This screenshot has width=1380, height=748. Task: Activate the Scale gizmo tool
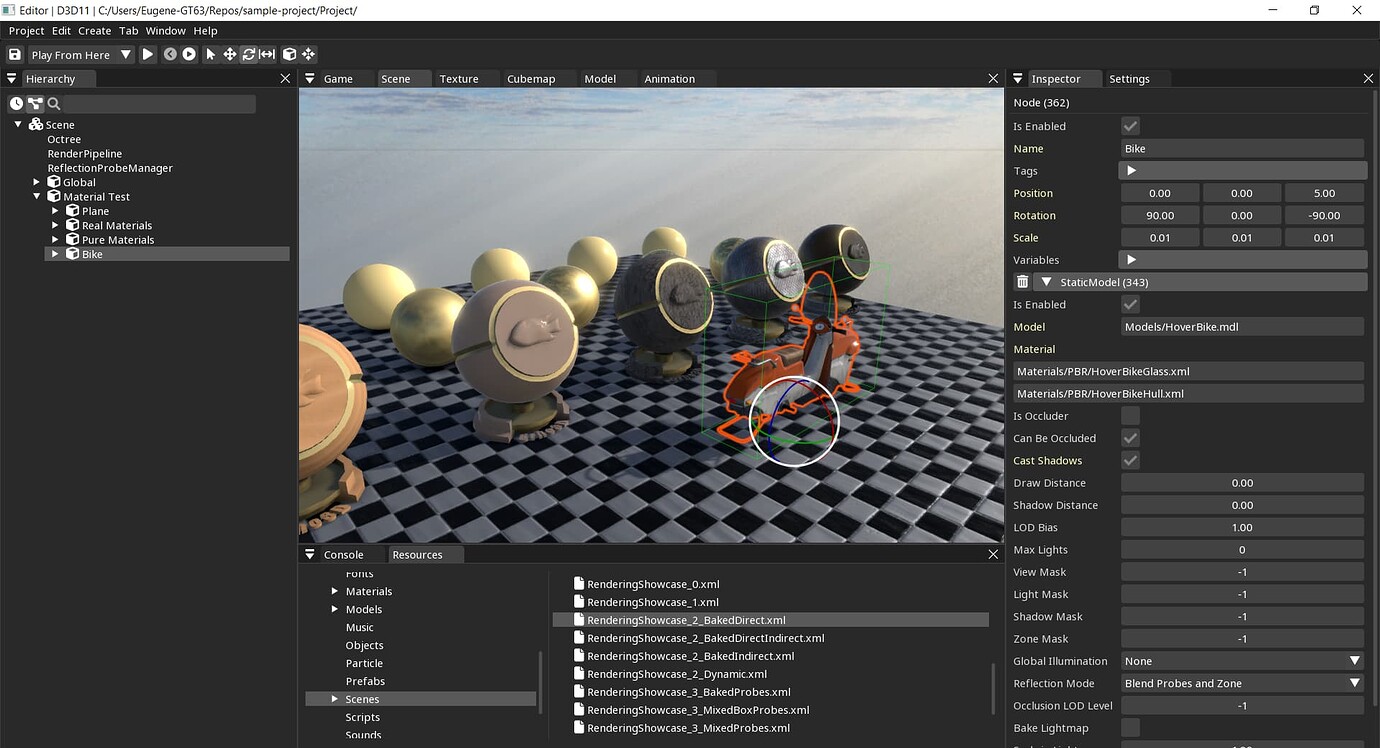(x=267, y=55)
